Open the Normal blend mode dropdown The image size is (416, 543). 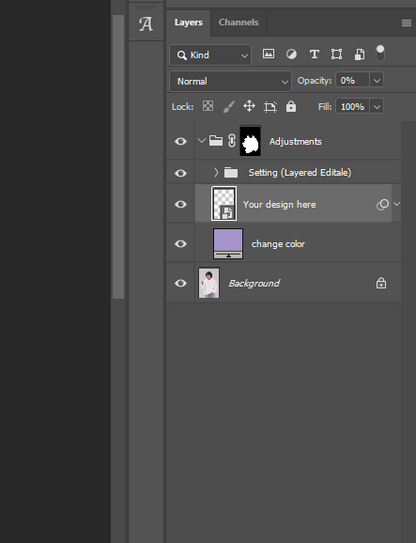[x=230, y=81]
